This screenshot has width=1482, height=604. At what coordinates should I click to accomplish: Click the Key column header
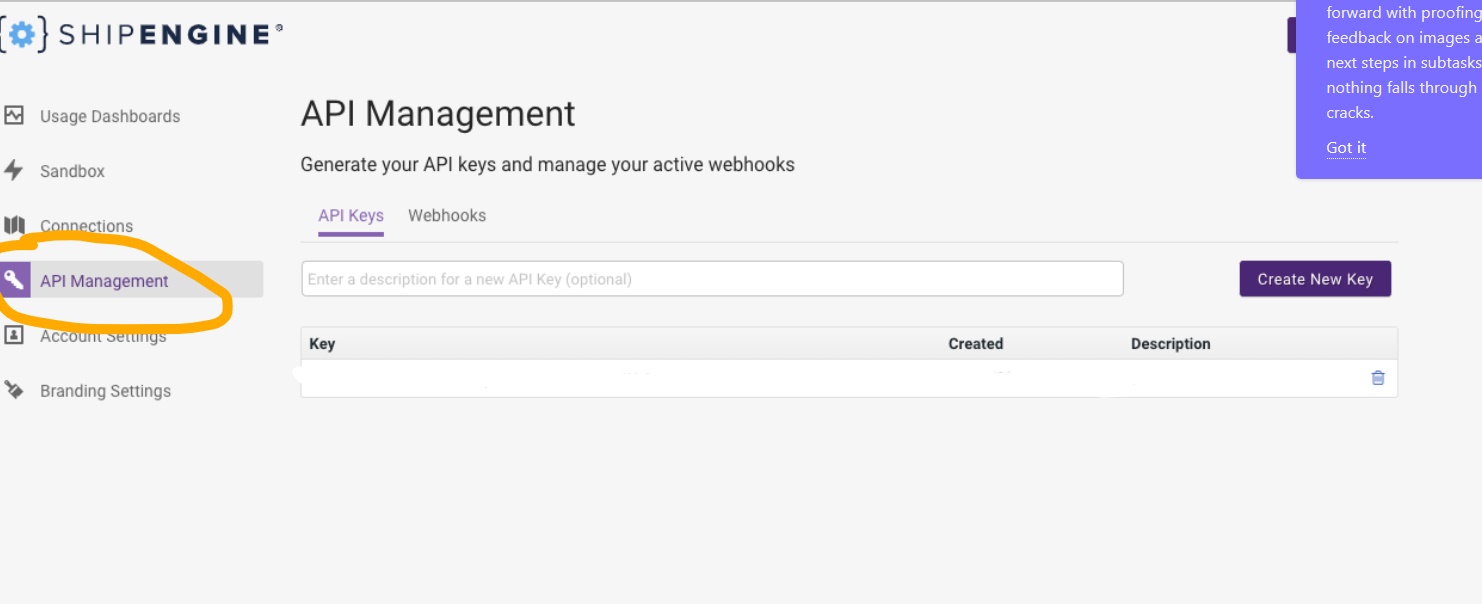[322, 344]
